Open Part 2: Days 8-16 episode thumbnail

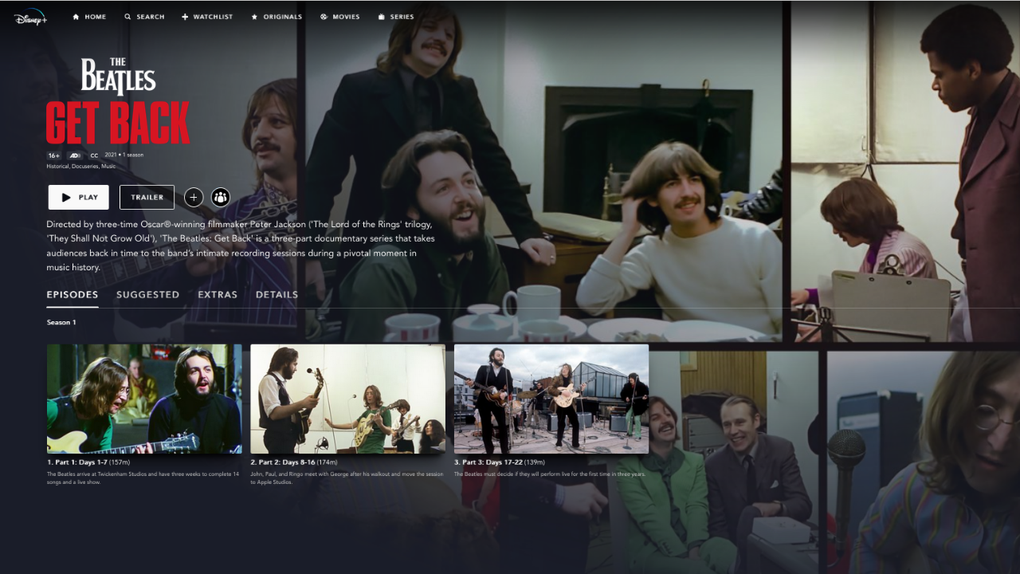[348, 399]
